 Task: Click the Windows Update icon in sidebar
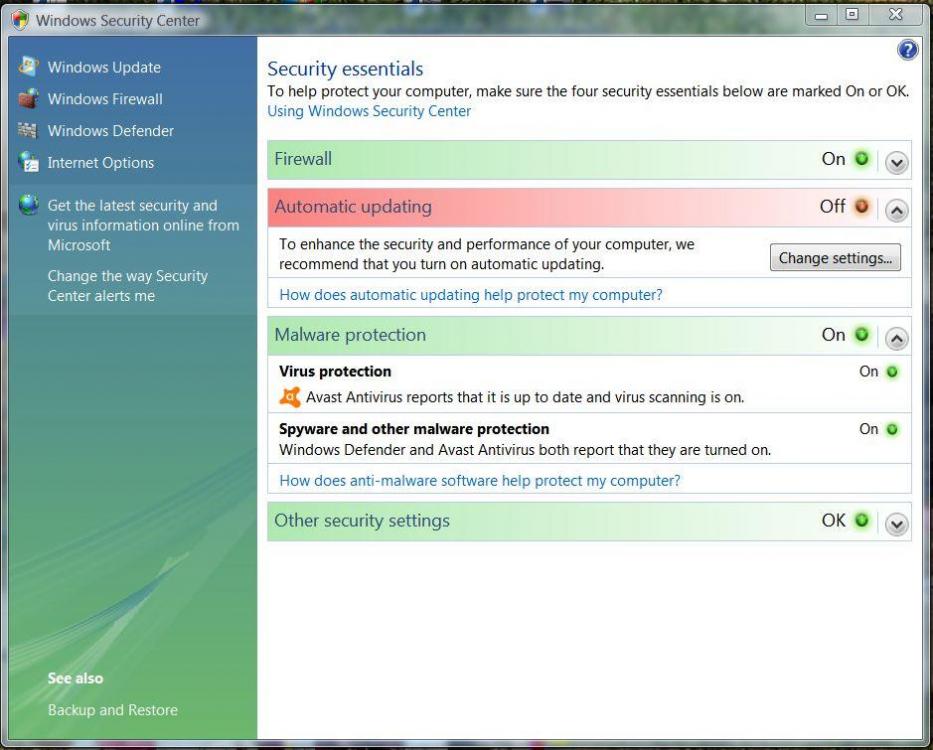click(28, 67)
